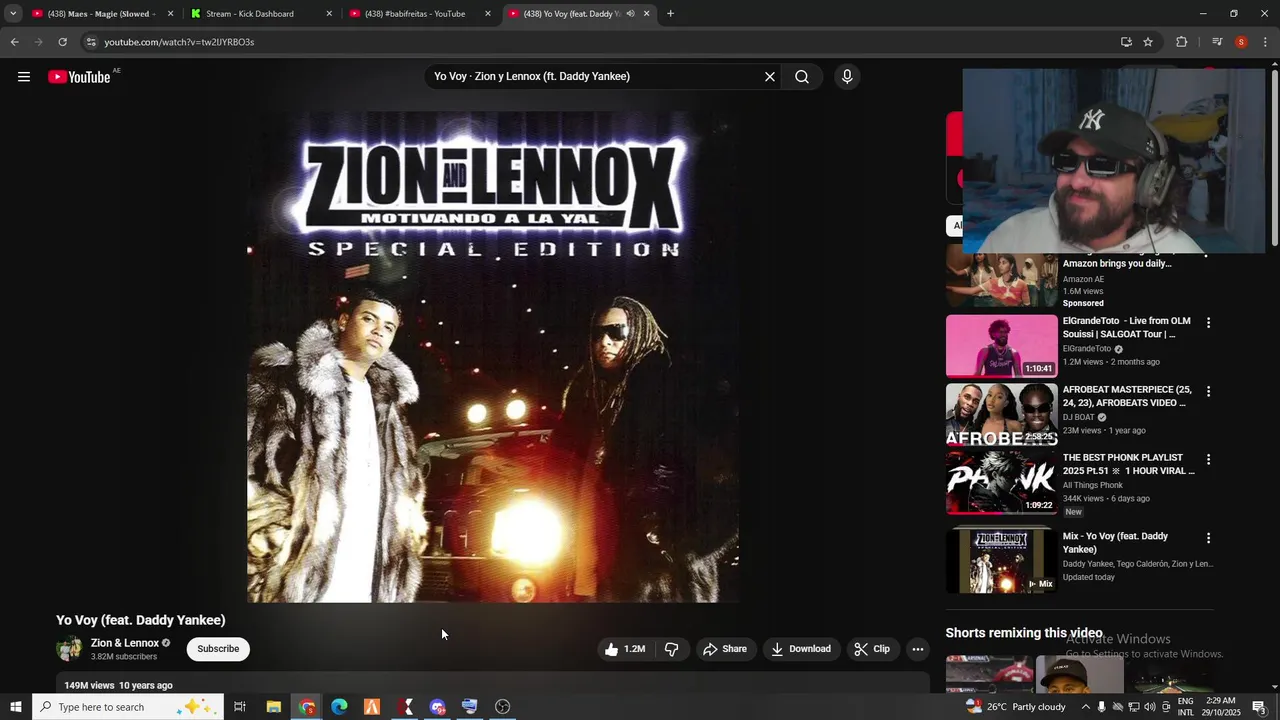The width and height of the screenshot is (1280, 720).
Task: Open the volume speaker tray icon
Action: [x=1150, y=707]
